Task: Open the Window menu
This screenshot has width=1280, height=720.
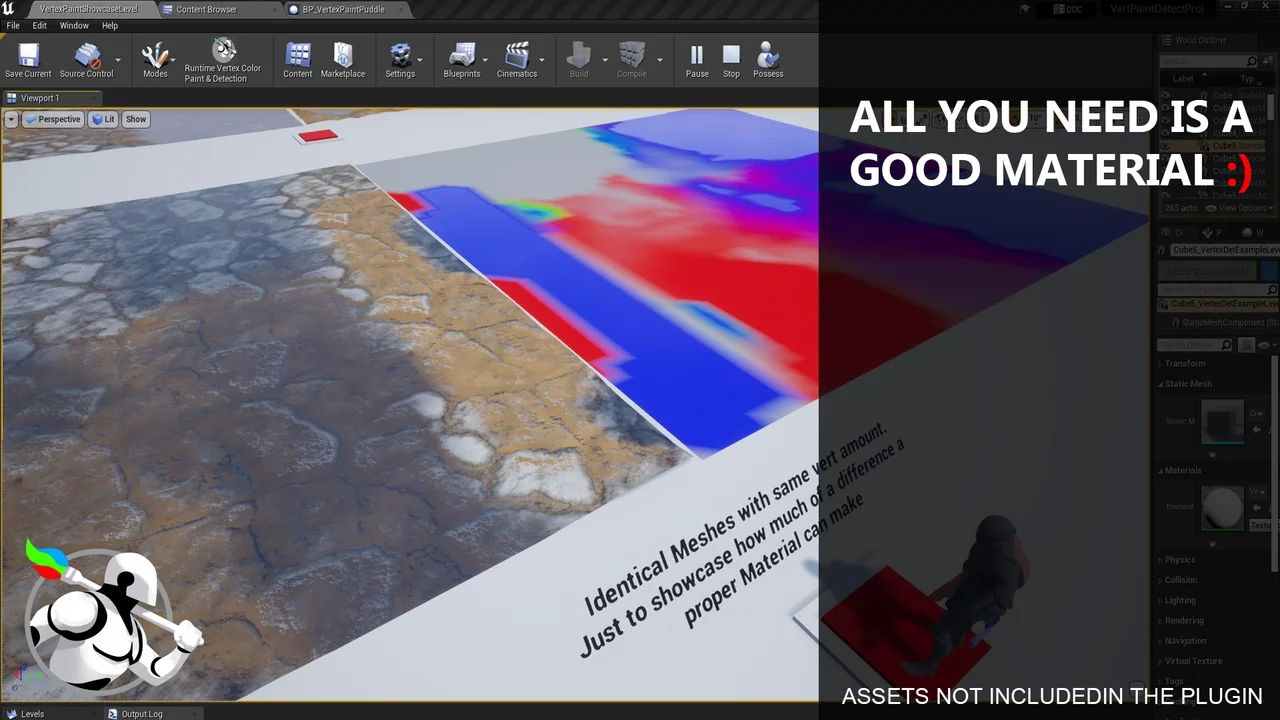Action: pos(74,25)
